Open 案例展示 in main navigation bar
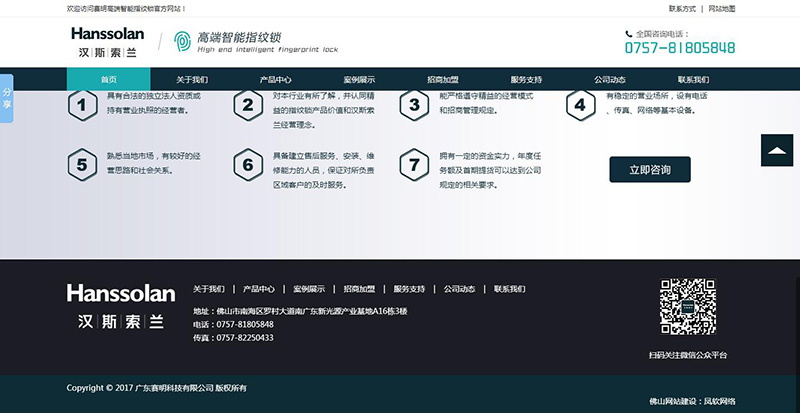 pyautogui.click(x=359, y=80)
